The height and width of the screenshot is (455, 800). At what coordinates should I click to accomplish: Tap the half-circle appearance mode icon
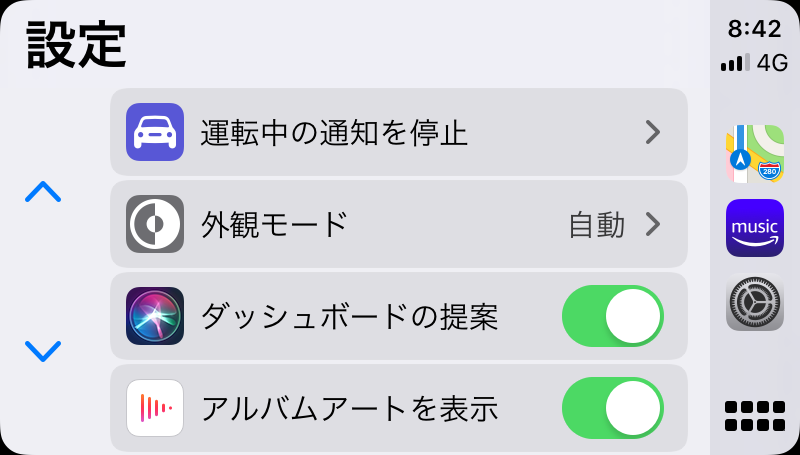155,224
